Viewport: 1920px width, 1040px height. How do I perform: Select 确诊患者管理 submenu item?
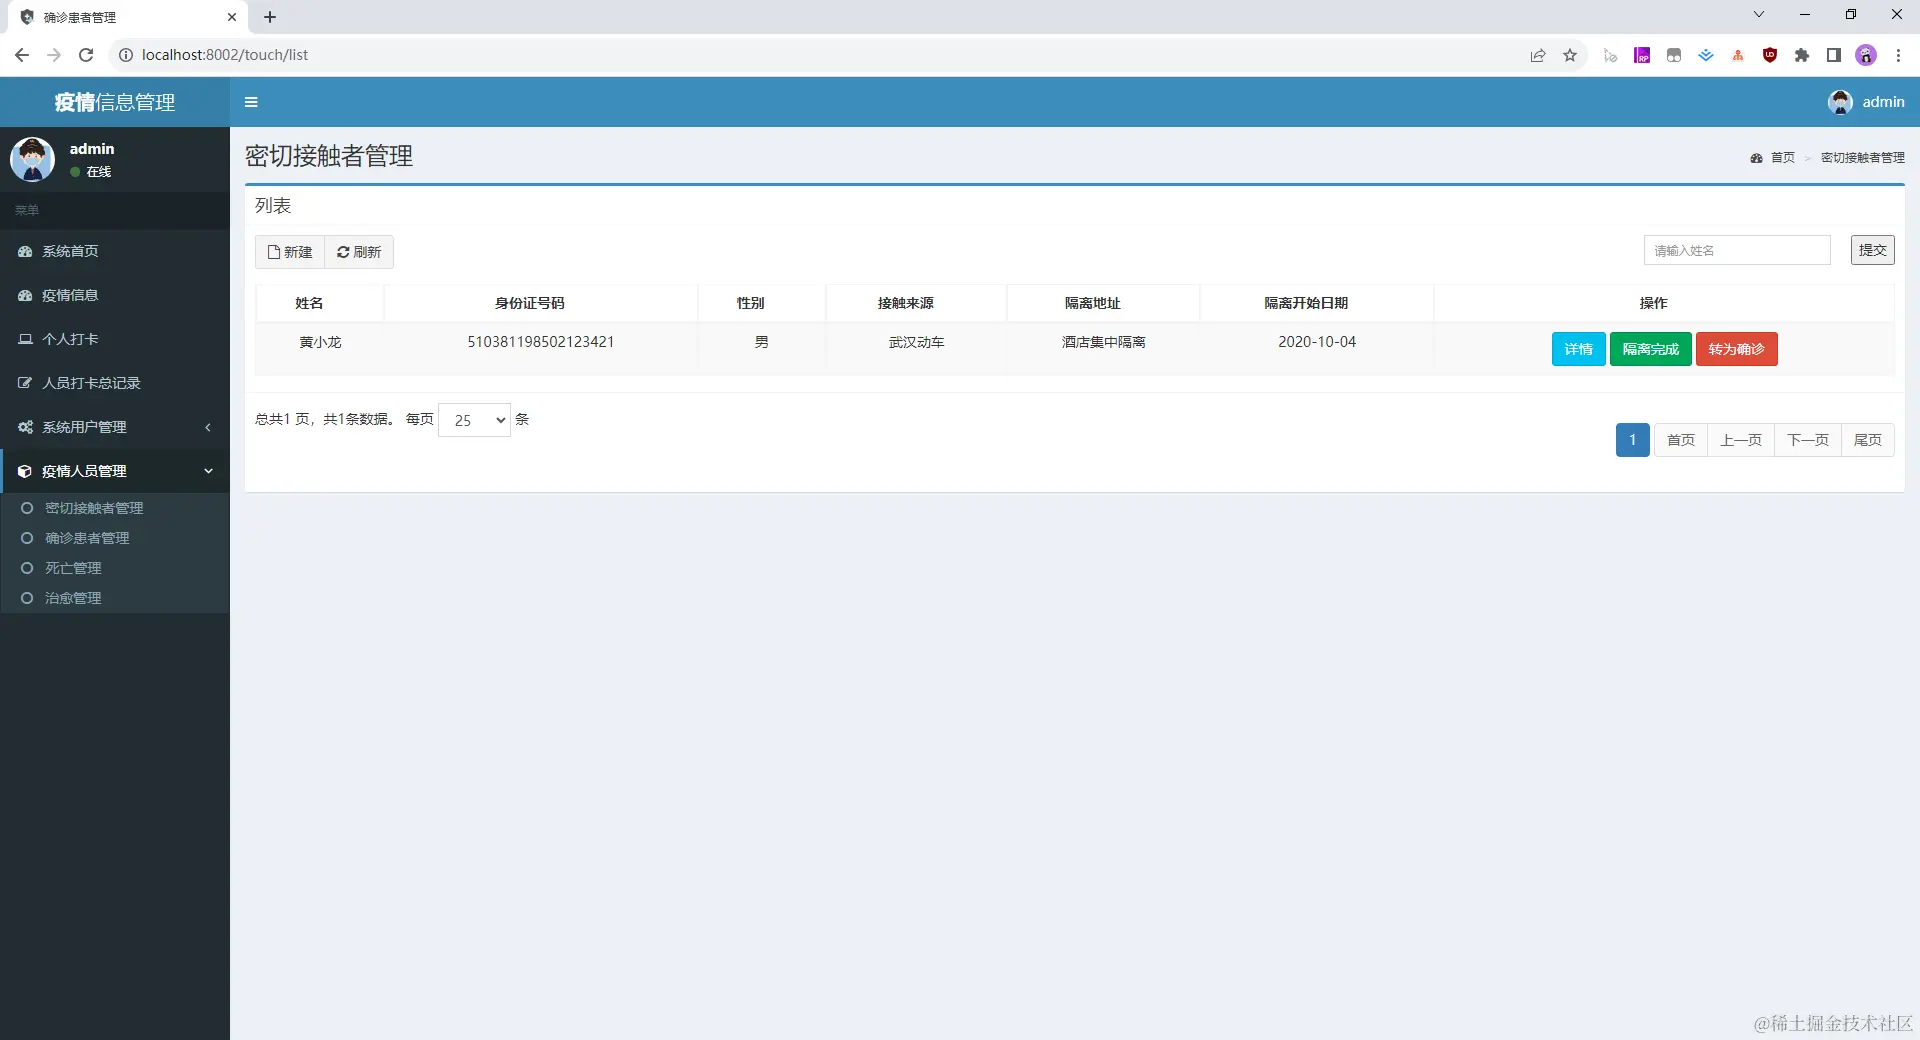pyautogui.click(x=87, y=538)
